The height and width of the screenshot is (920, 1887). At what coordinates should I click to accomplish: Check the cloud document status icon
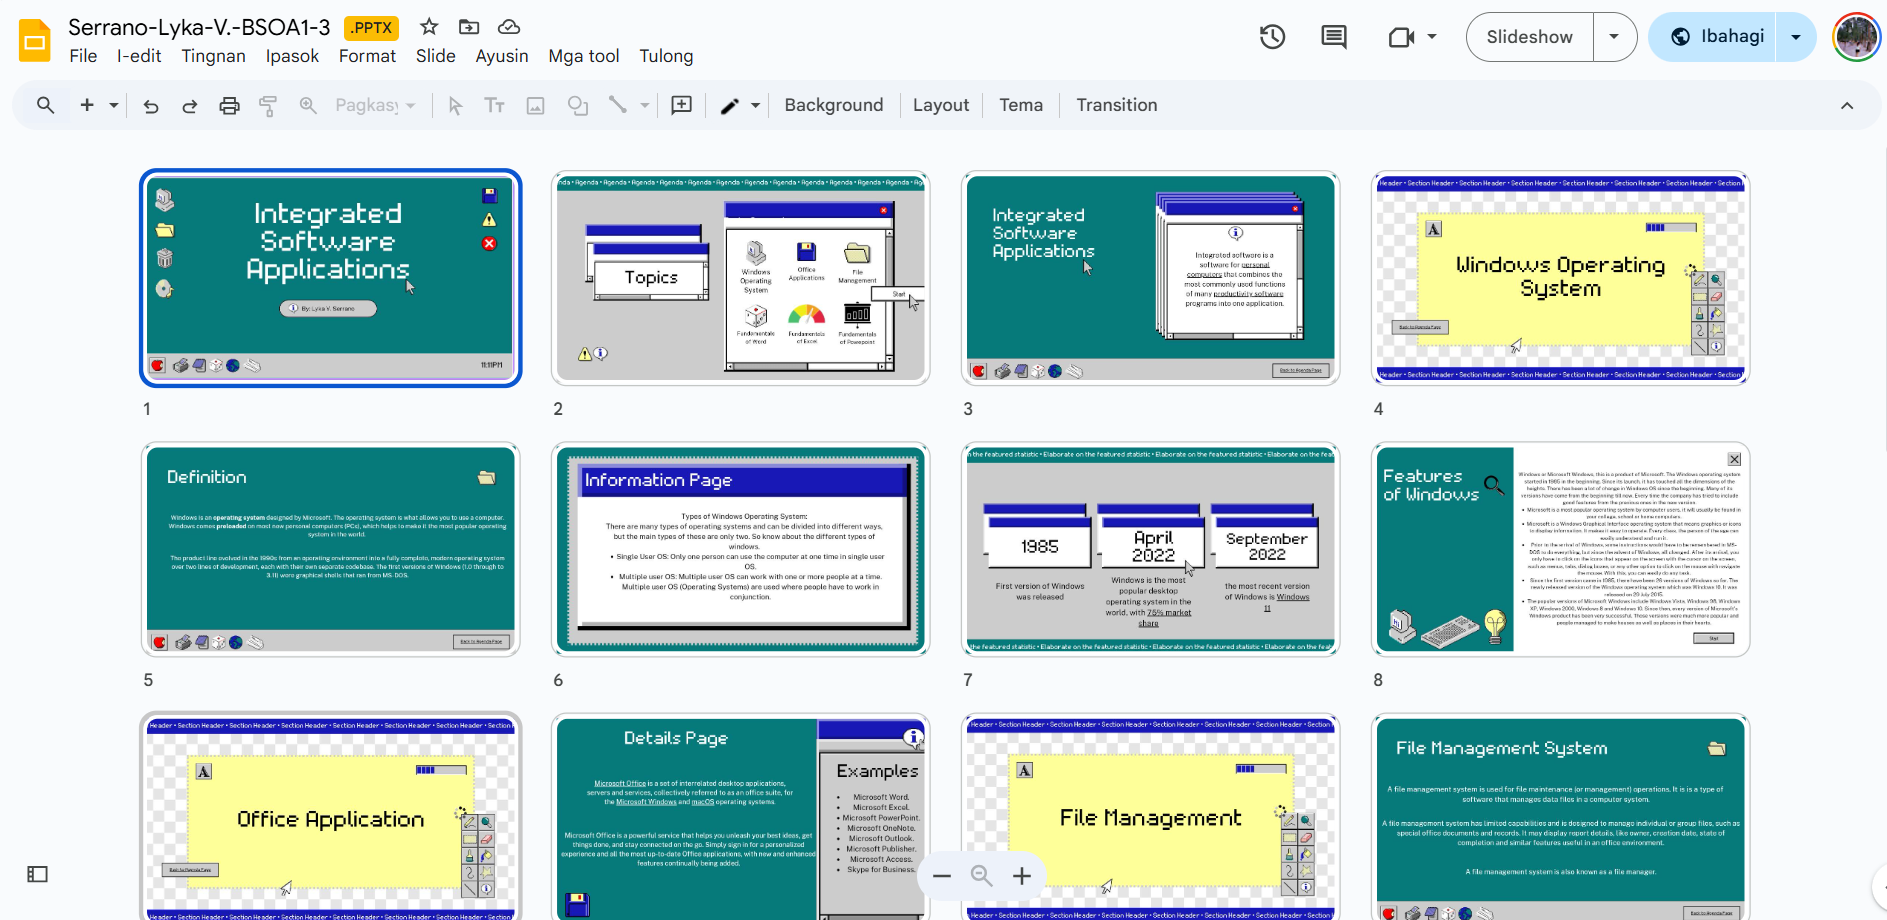[x=509, y=27]
